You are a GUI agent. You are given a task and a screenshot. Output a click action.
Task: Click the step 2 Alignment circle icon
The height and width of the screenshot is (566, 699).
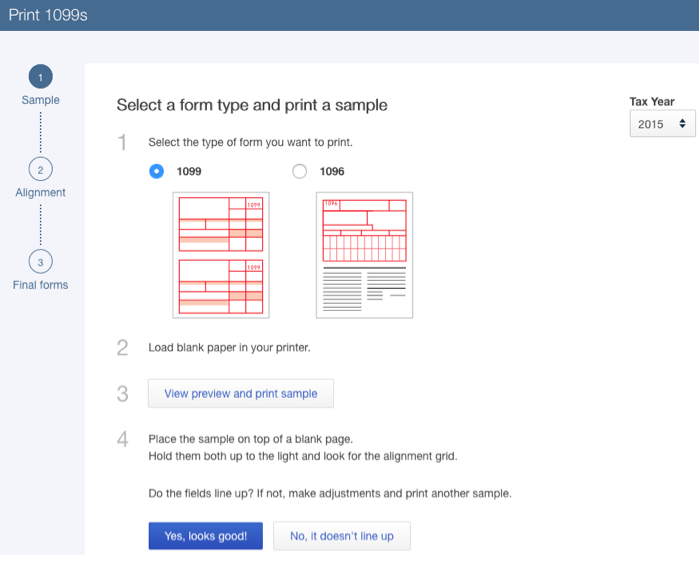[x=40, y=169]
